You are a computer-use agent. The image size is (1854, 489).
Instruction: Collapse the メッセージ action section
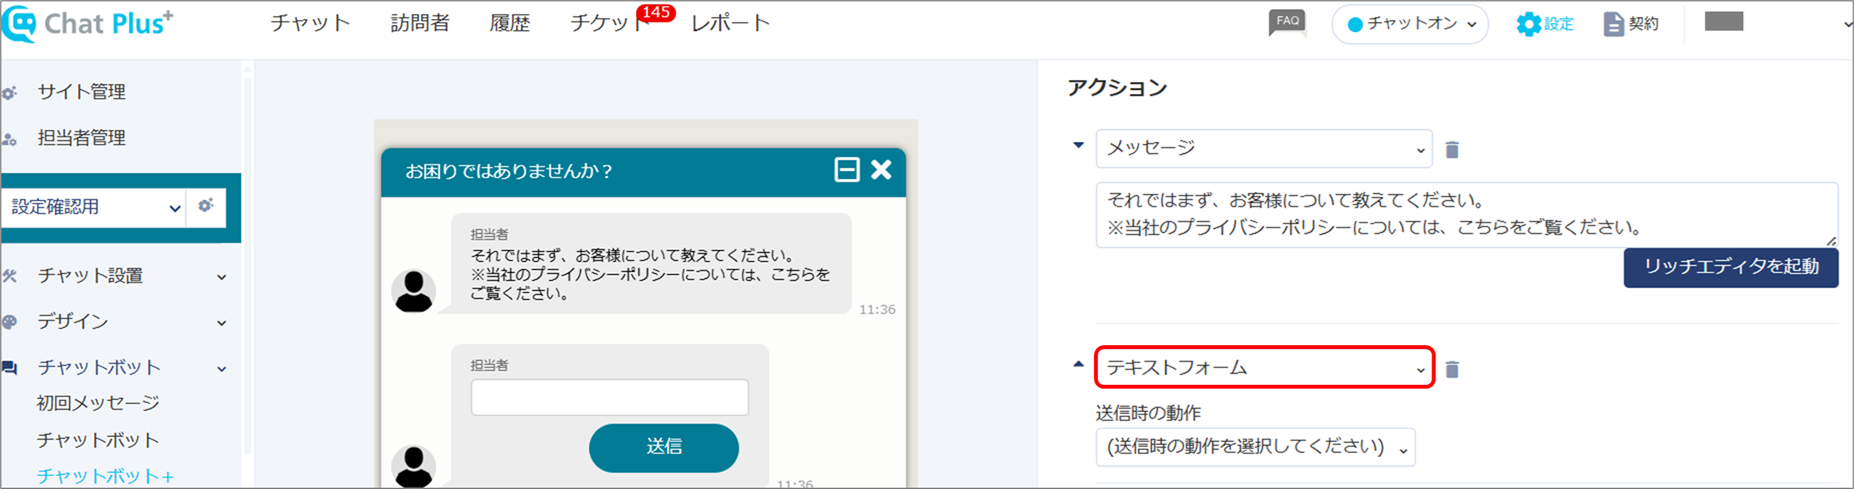pyautogui.click(x=1078, y=145)
